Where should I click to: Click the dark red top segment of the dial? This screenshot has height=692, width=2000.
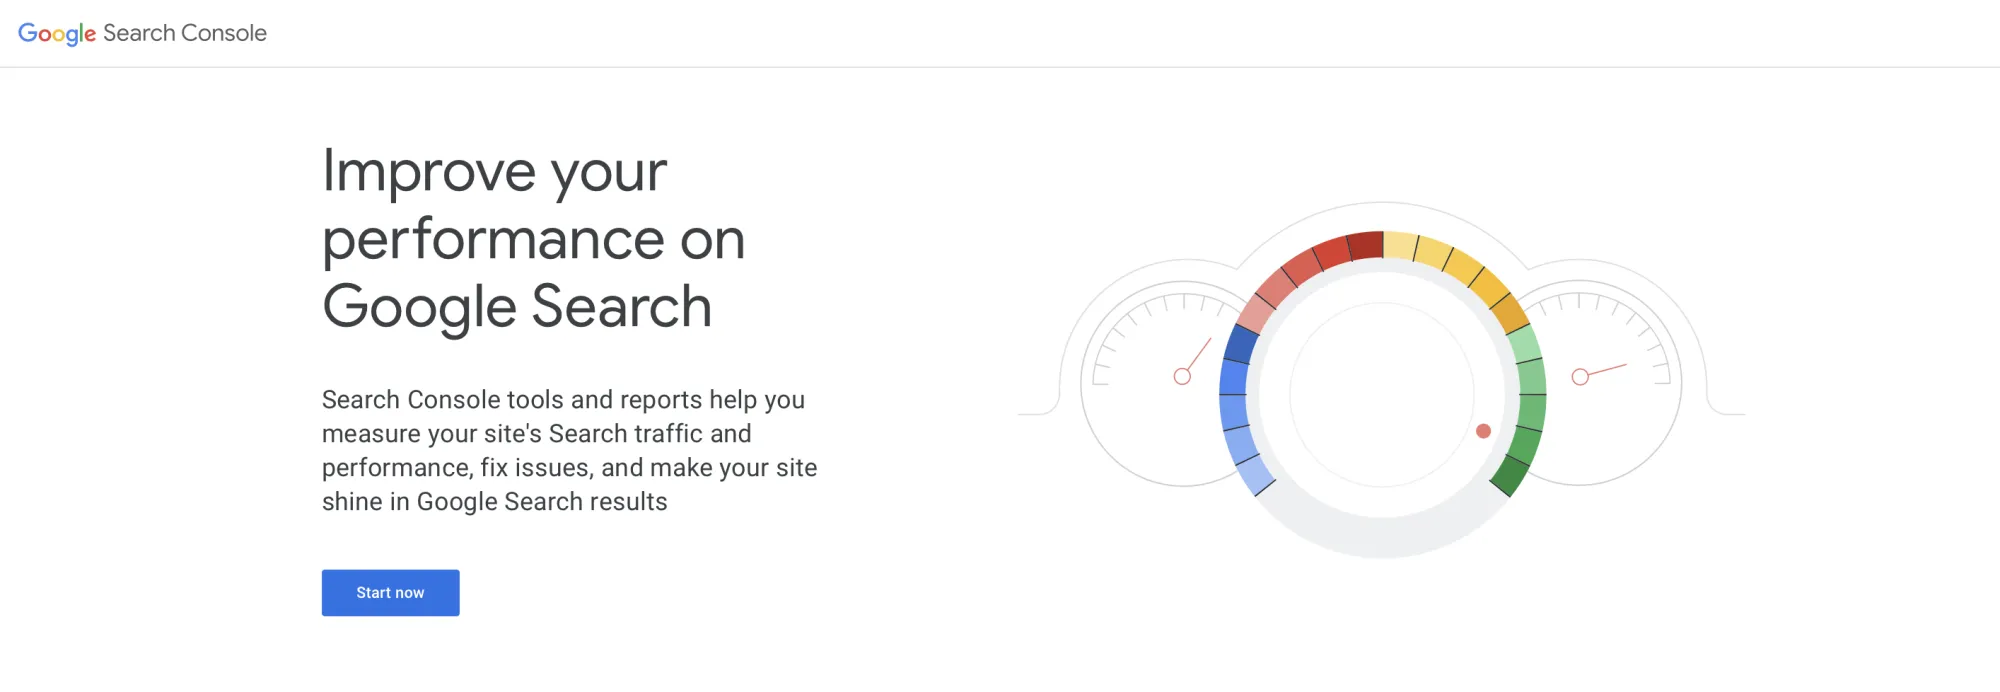pyautogui.click(x=1365, y=243)
